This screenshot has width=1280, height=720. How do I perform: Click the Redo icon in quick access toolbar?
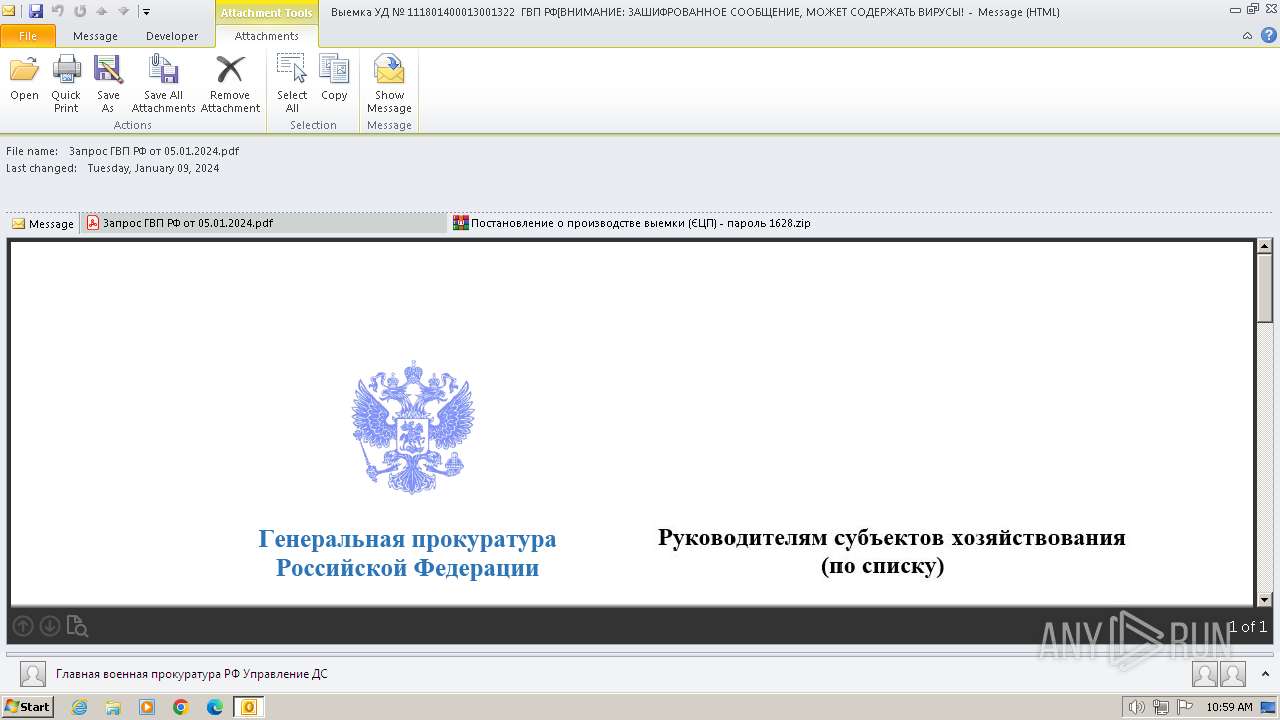[80, 11]
